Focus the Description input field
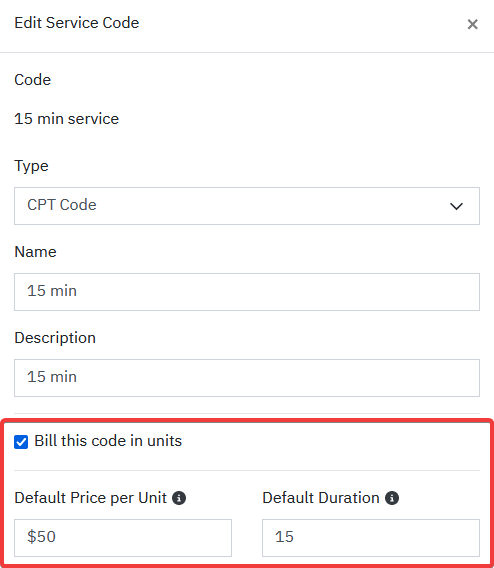This screenshot has width=494, height=568. tap(247, 378)
